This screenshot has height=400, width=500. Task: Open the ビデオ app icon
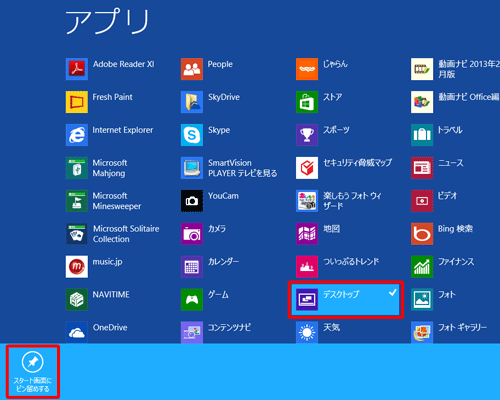coord(422,201)
